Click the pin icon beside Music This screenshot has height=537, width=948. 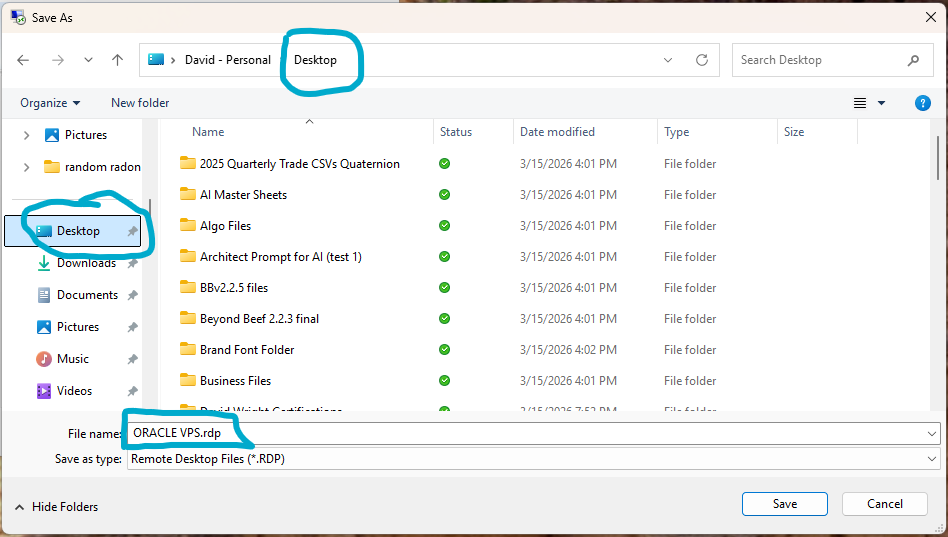pos(132,359)
